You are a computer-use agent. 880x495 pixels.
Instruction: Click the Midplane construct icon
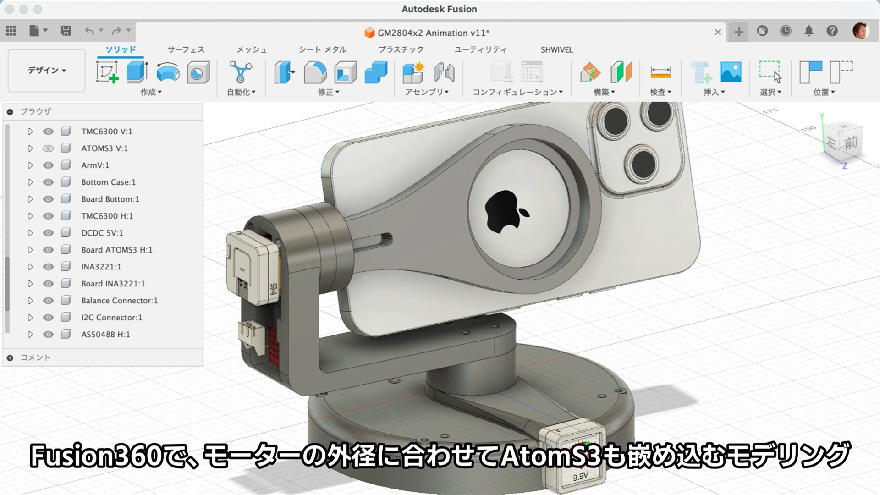point(621,72)
